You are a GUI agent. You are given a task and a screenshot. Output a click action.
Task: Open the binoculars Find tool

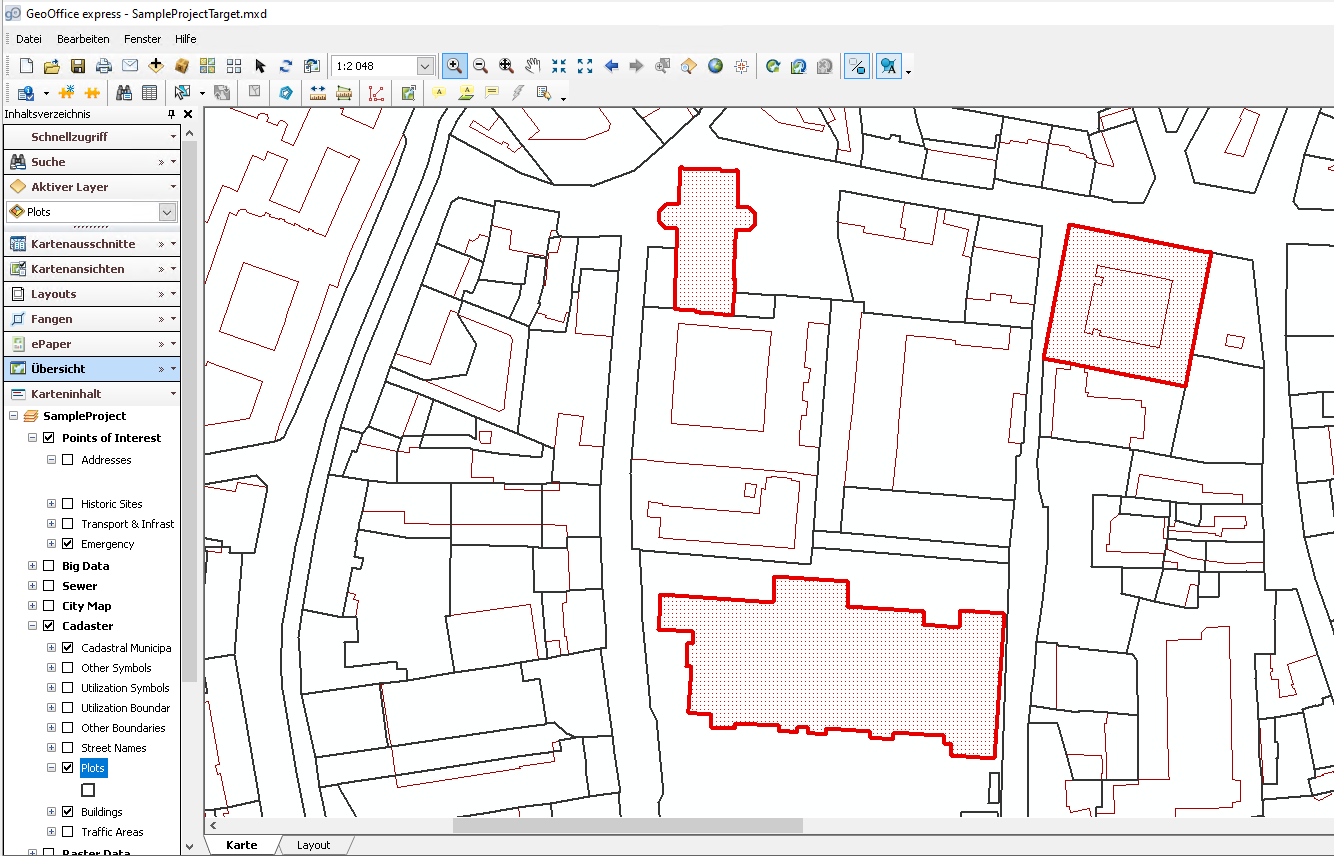[x=124, y=93]
